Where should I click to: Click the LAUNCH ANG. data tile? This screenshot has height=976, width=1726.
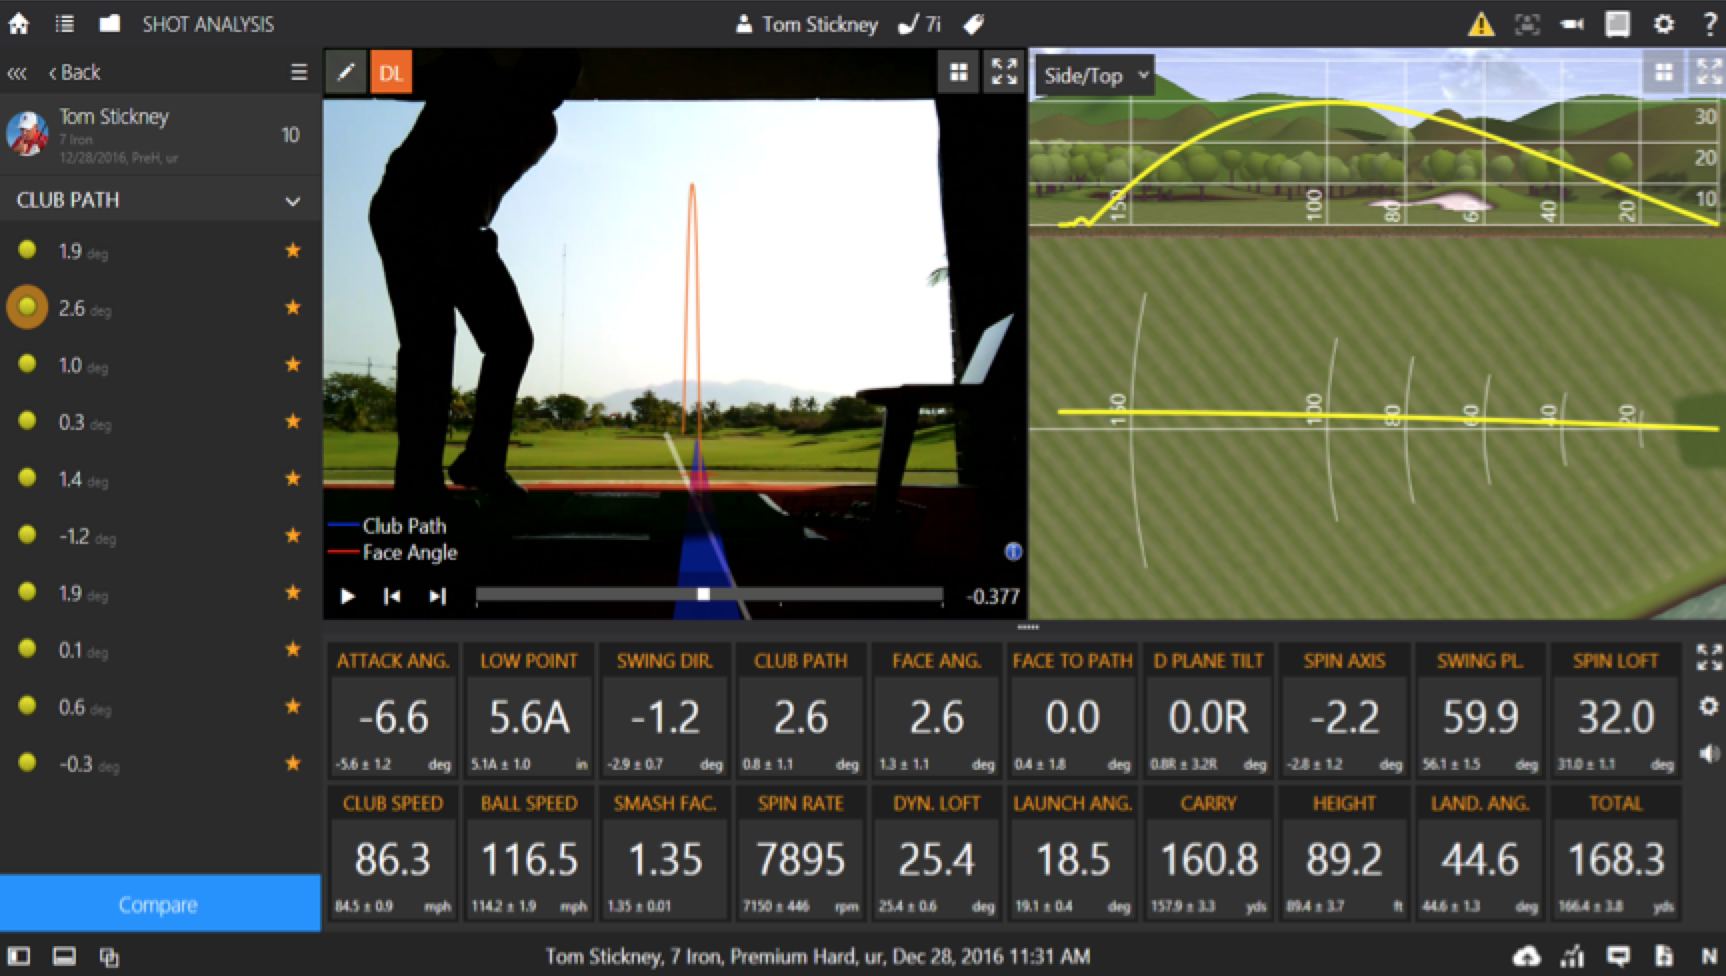[1072, 853]
